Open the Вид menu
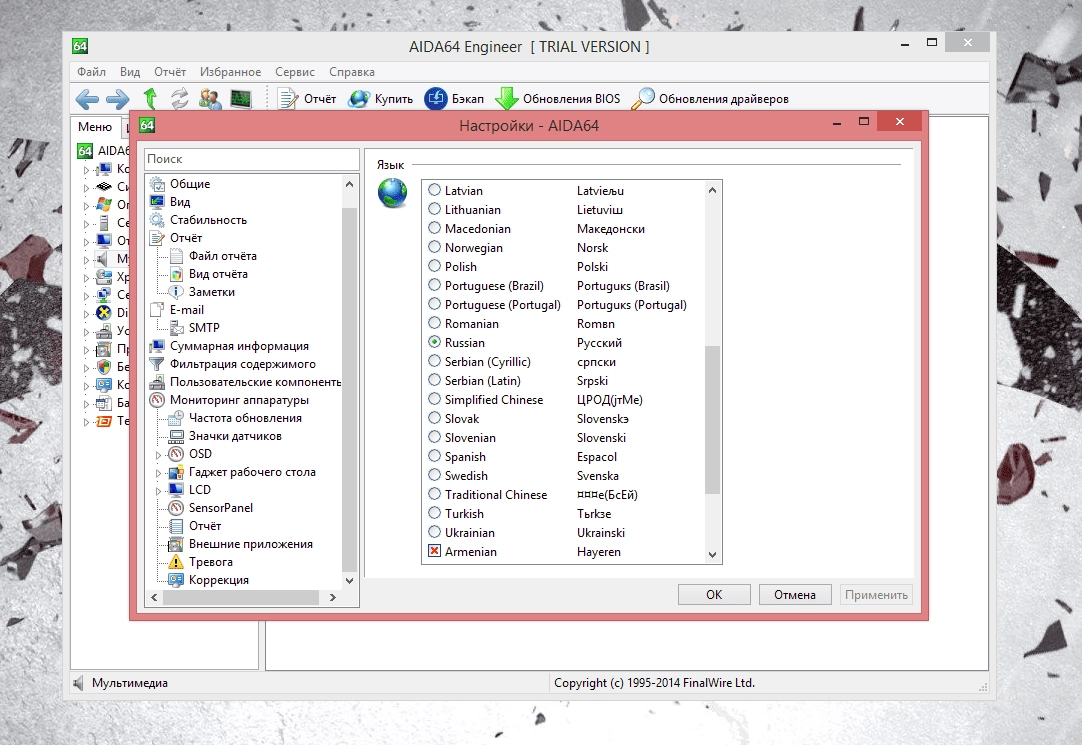 point(130,72)
